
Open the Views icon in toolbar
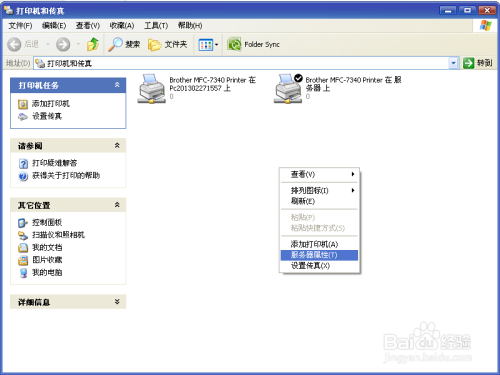coord(205,45)
